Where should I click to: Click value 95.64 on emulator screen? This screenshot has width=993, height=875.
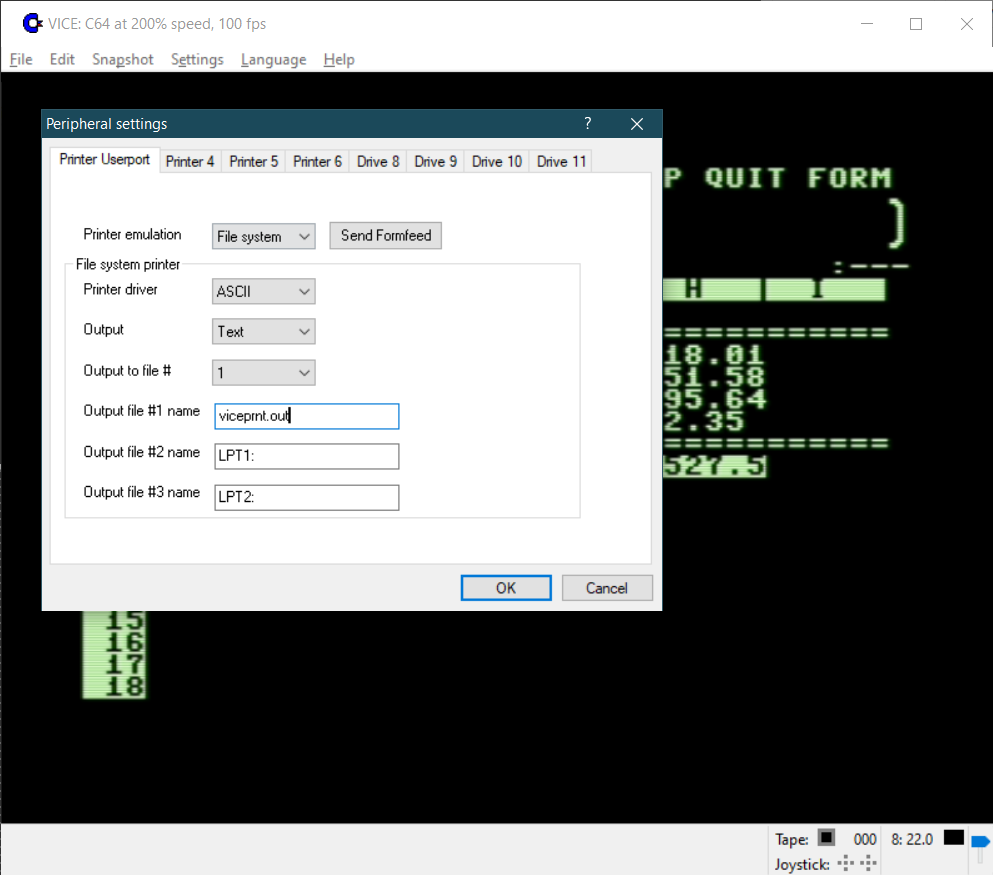point(715,399)
